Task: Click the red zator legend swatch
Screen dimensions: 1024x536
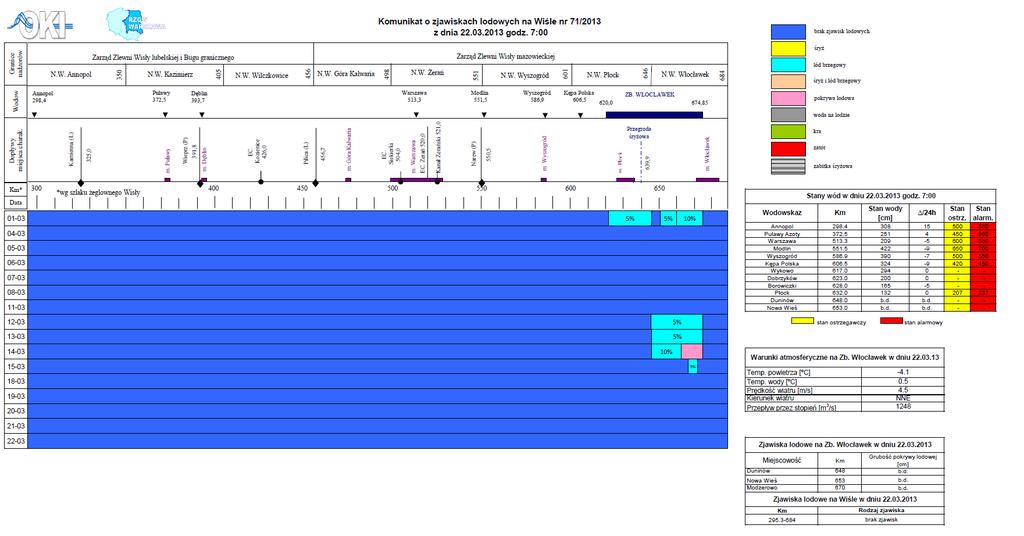Action: pyautogui.click(x=788, y=149)
